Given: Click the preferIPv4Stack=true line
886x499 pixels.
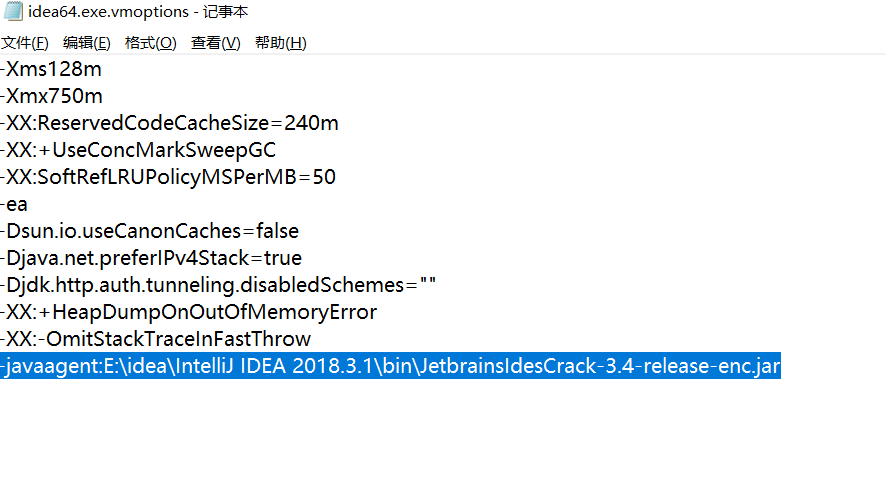Looking at the screenshot, I should pyautogui.click(x=152, y=259).
